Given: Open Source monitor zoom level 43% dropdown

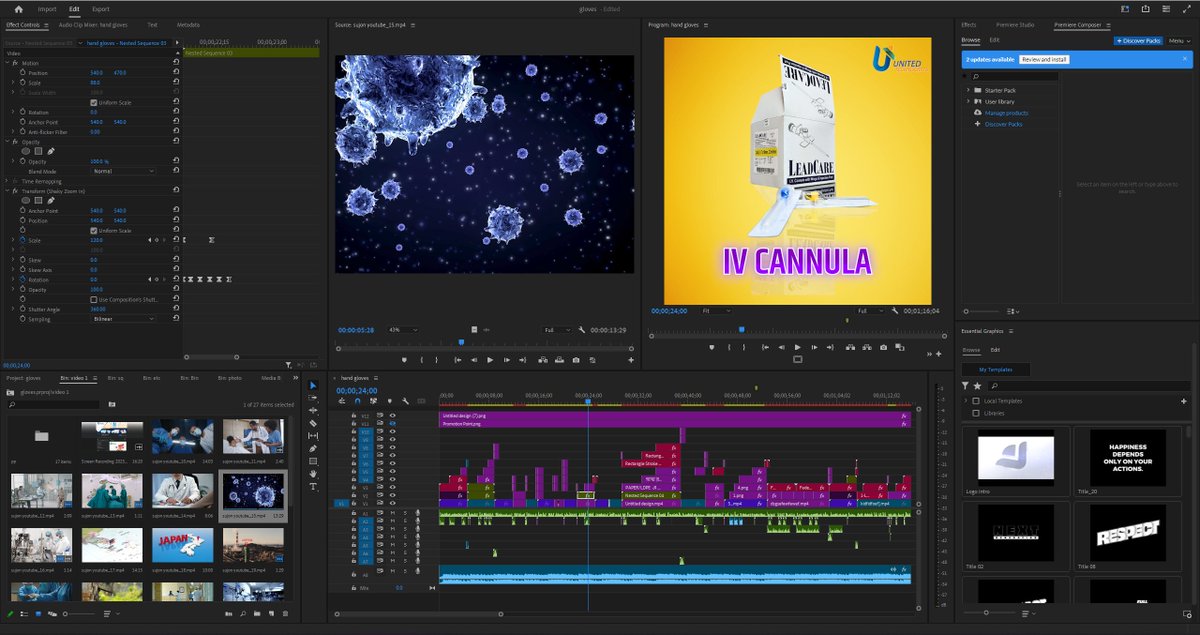Looking at the screenshot, I should 403,329.
